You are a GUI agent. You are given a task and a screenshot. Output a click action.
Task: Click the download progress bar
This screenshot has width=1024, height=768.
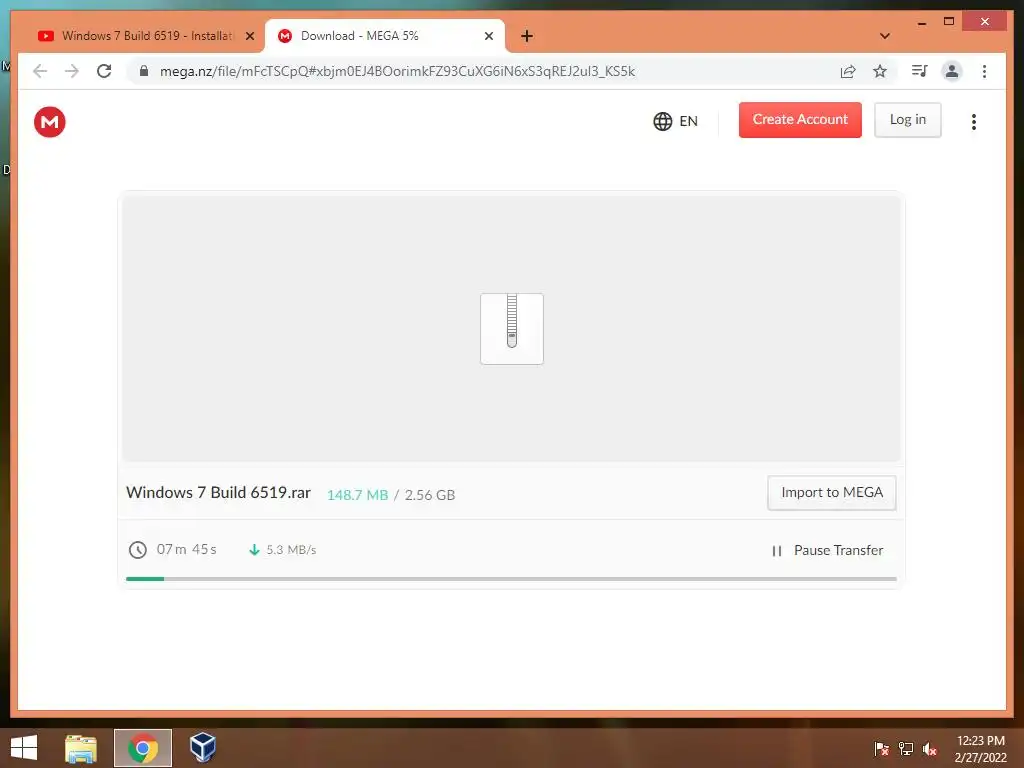[511, 579]
